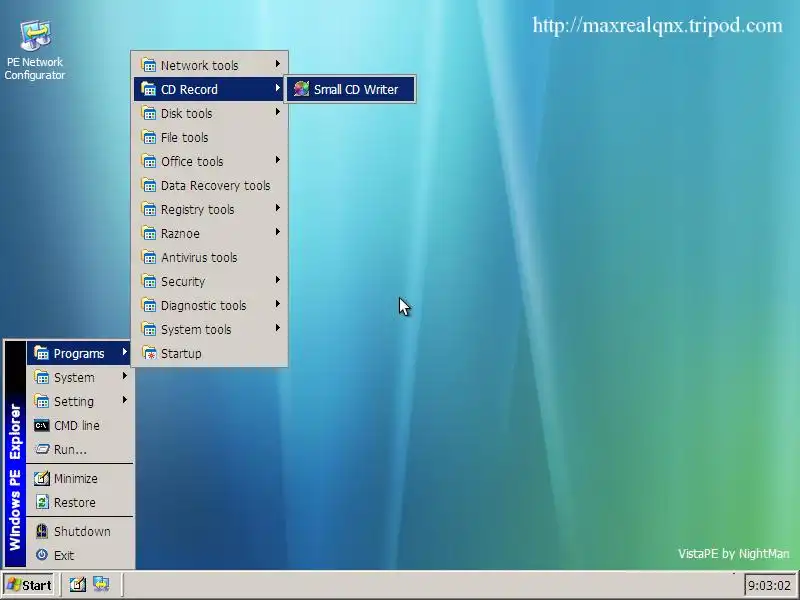Click the Small CD Writer disc icon
The height and width of the screenshot is (600, 800).
tap(301, 89)
